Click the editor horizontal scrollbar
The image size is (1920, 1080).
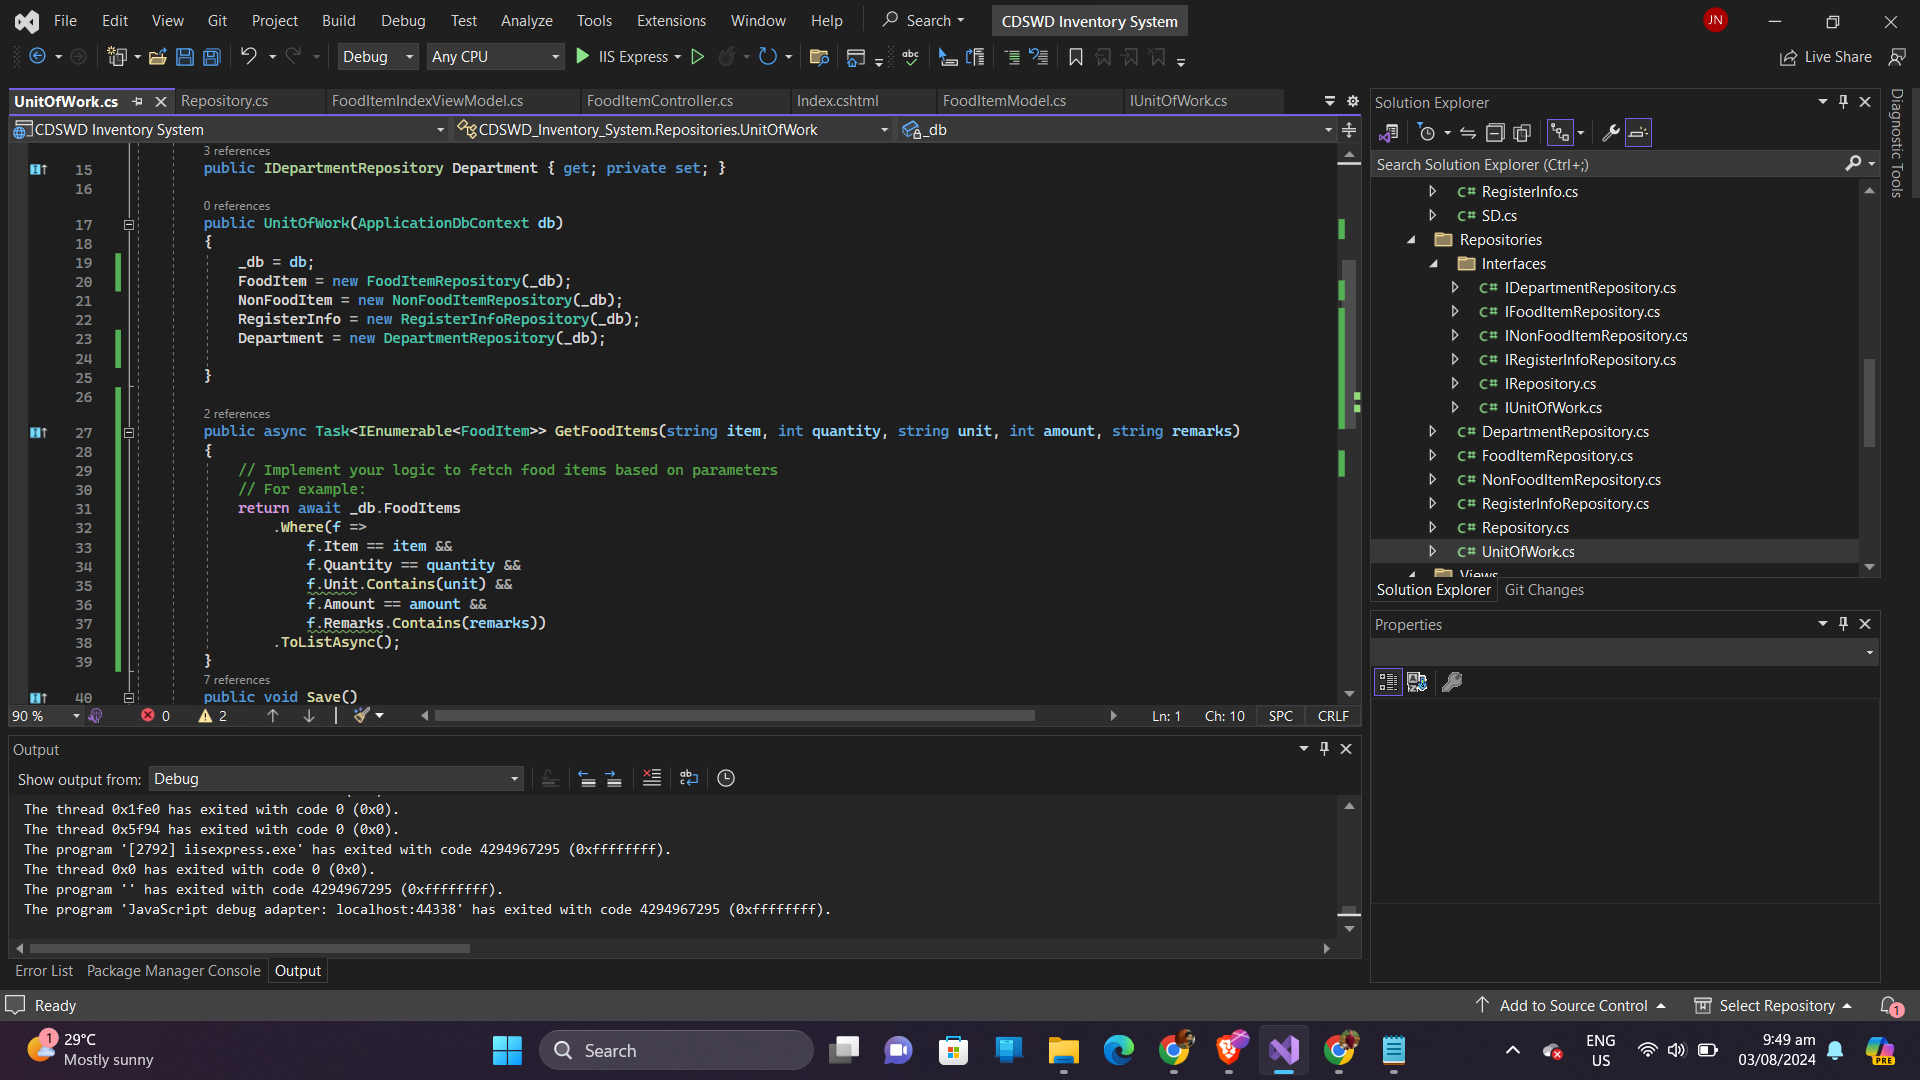tap(735, 716)
